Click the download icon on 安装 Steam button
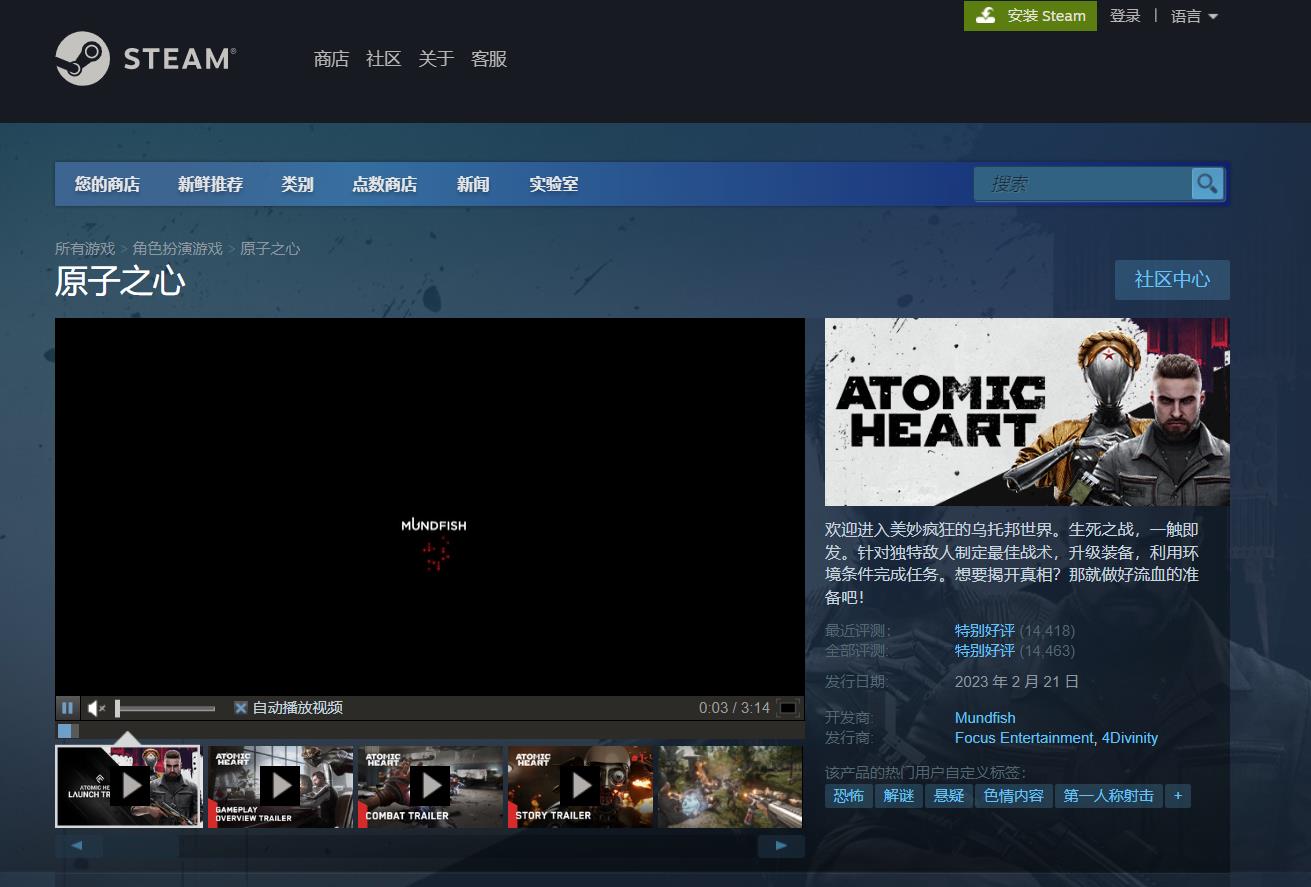 985,16
